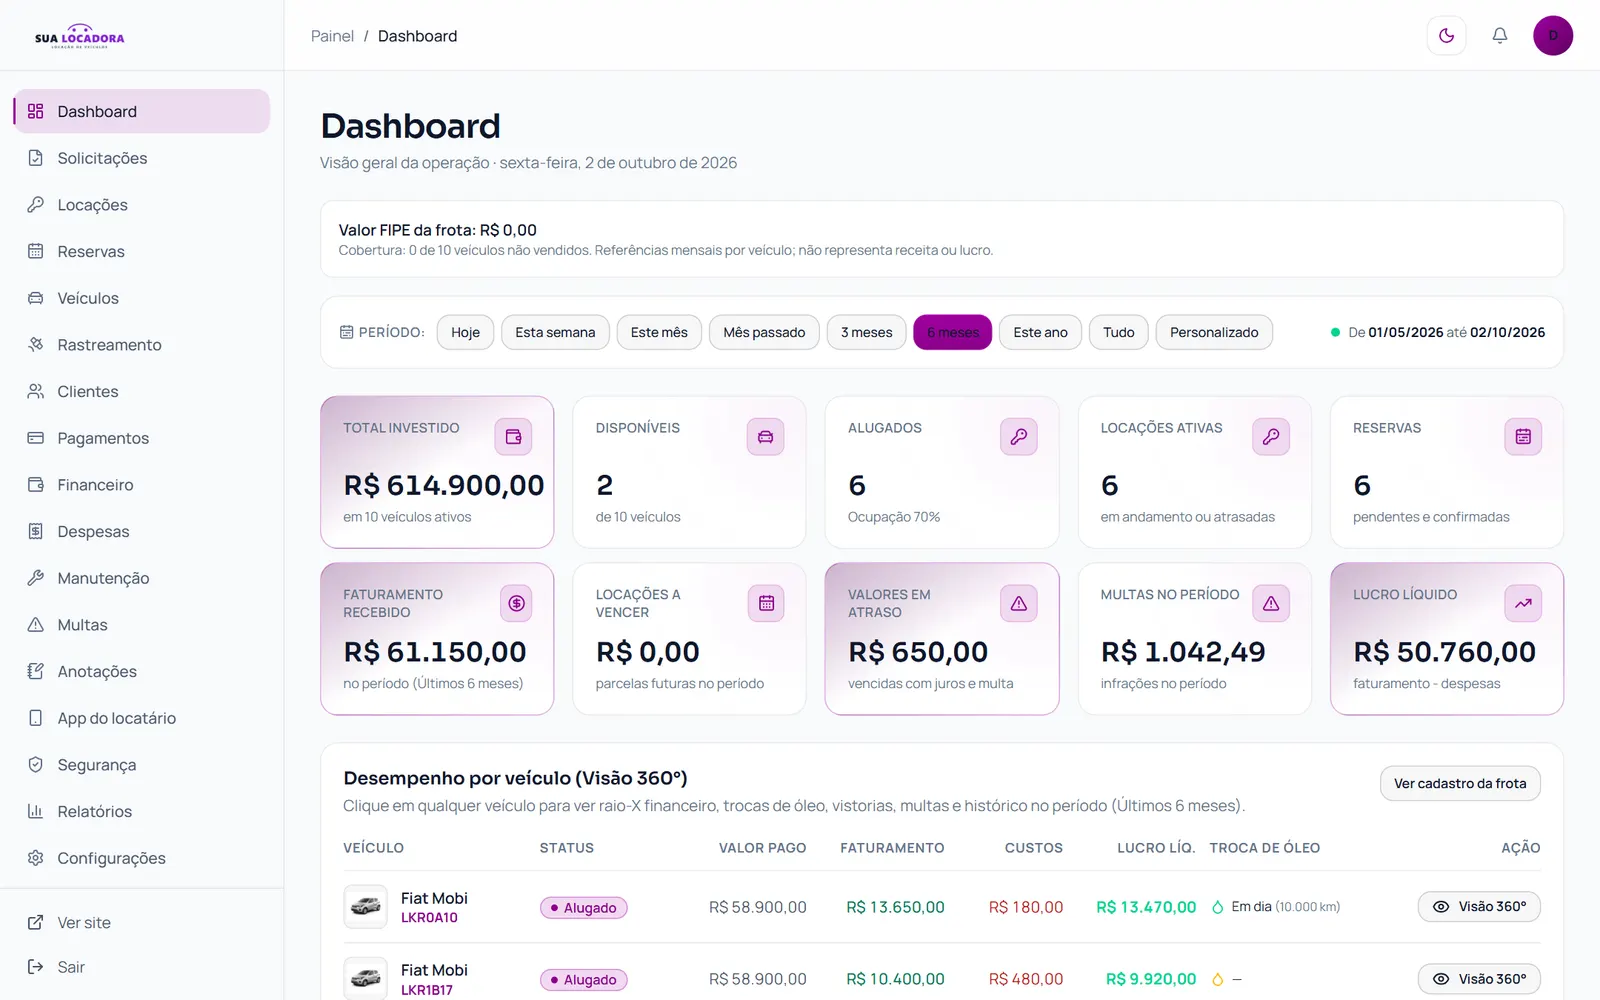Click the Anotações notes icon
1600x1000 pixels.
36,672
